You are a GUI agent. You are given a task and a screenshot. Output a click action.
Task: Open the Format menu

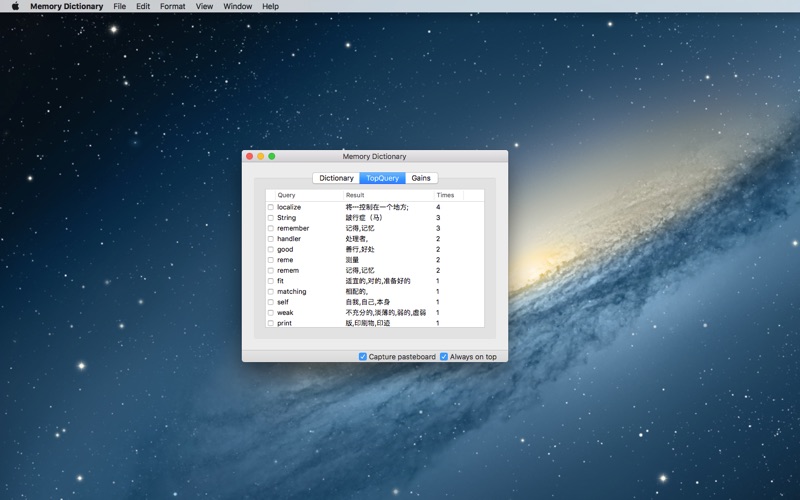point(172,6)
